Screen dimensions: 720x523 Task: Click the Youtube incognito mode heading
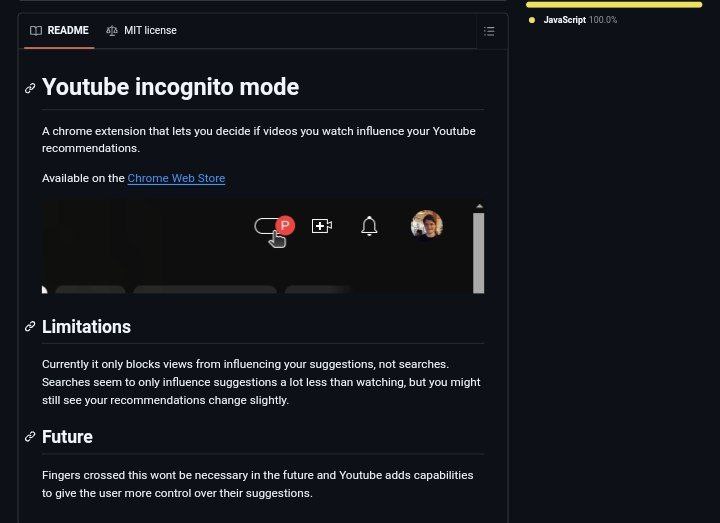pos(170,87)
